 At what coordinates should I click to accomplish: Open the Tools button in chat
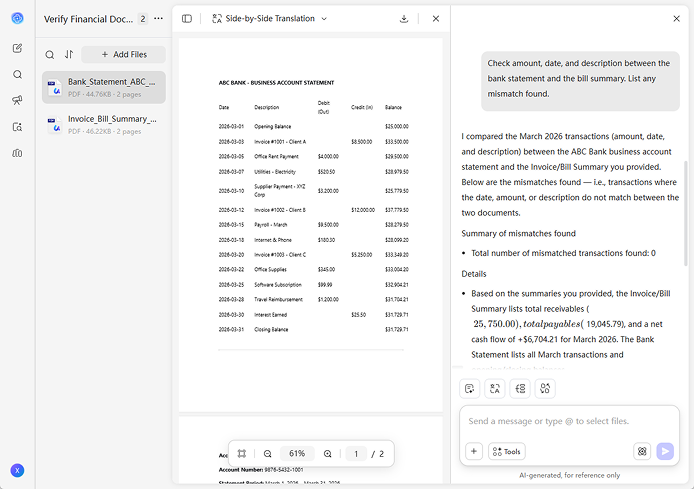[507, 451]
